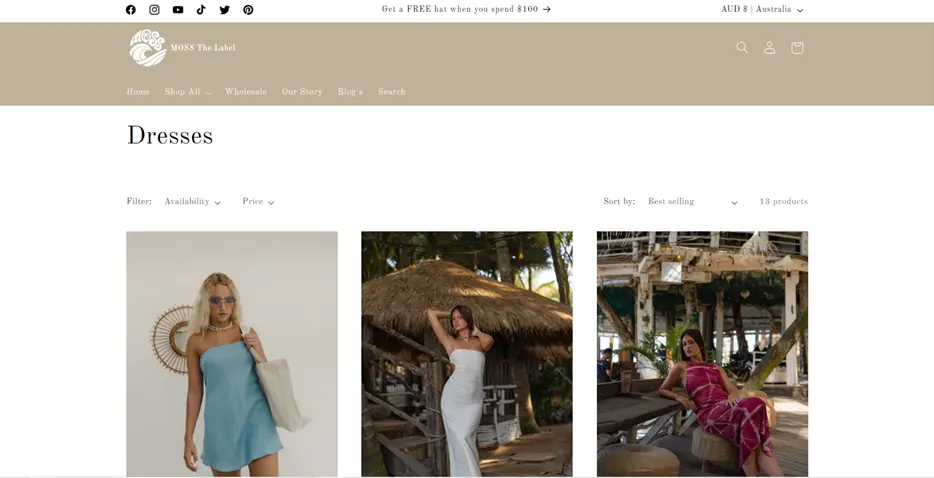Open the Our Story page link
Screen dimensions: 934x478
click(302, 92)
